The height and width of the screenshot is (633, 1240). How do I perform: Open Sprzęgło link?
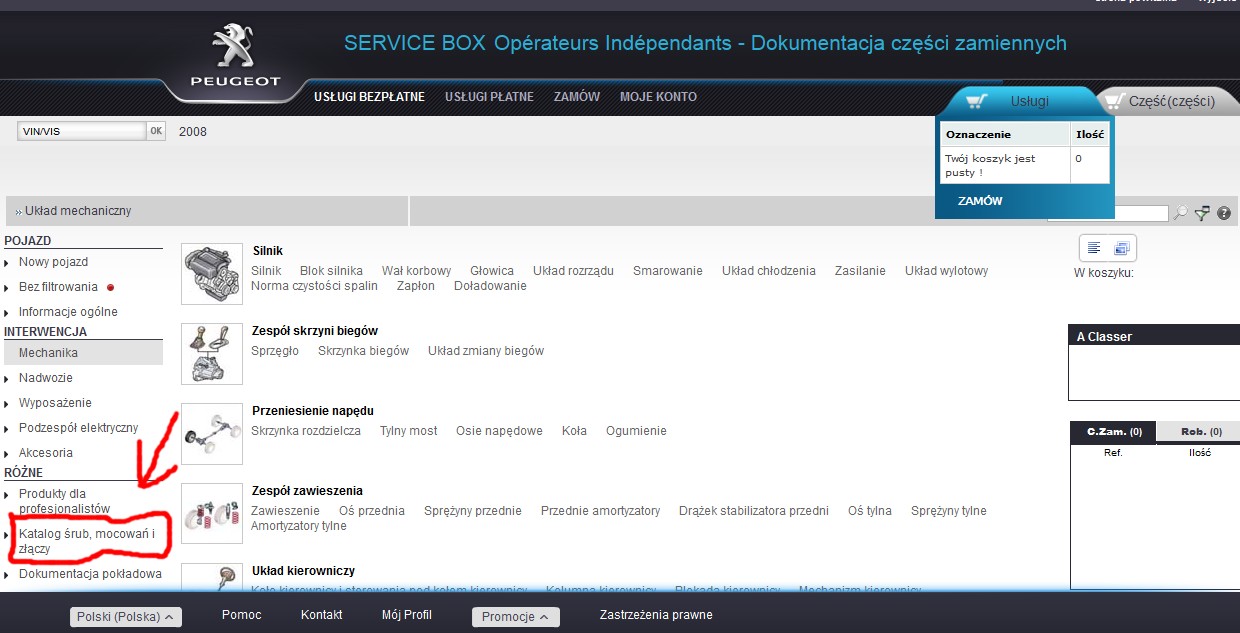click(275, 351)
